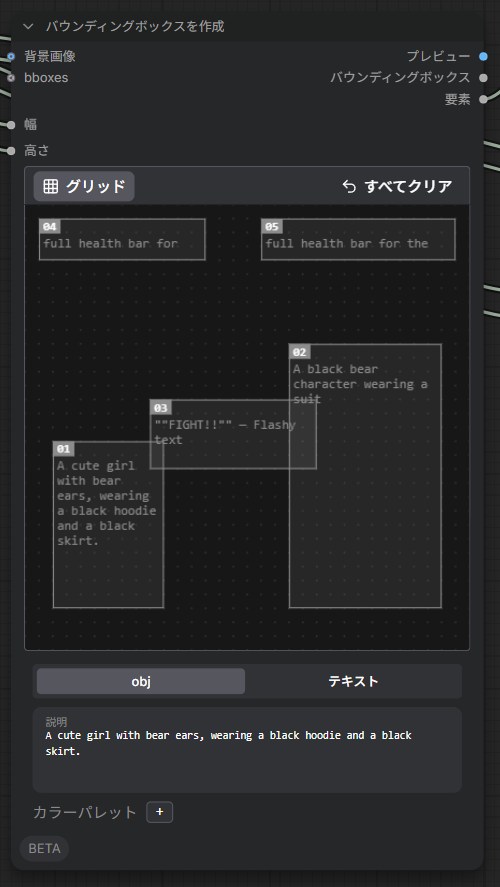Viewport: 500px width, 887px height.
Task: Click the BETA badge
Action: point(44,849)
